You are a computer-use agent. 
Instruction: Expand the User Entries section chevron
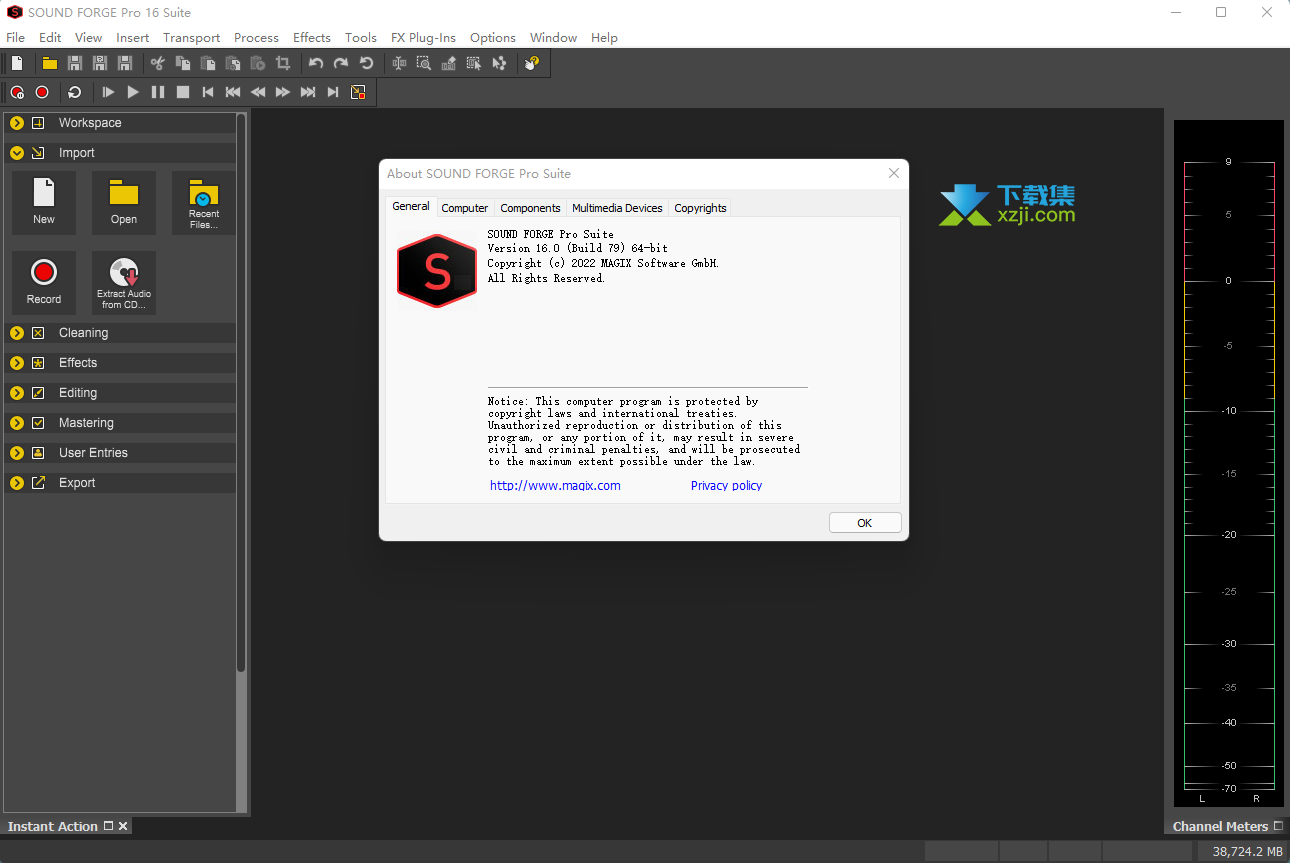[x=17, y=453]
